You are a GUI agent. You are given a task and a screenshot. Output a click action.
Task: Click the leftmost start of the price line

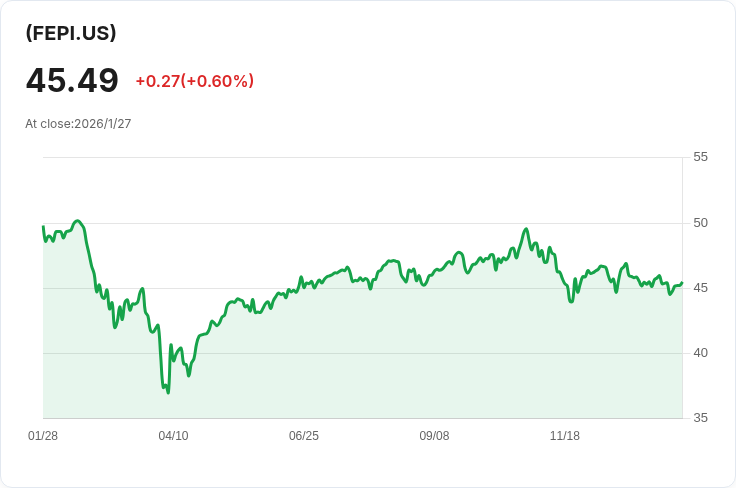click(x=43, y=226)
